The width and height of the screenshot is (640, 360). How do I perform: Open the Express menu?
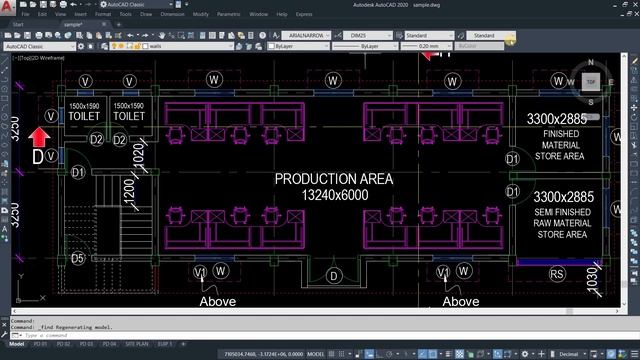point(304,14)
